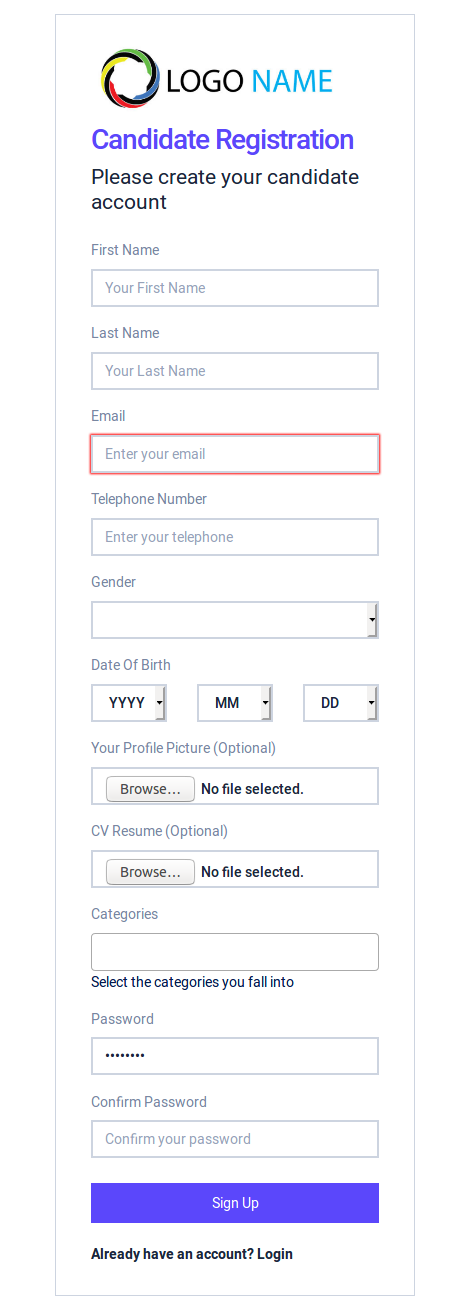Screen dimensions: 474x1310
Task: Click the Telephone Number input
Action: pyautogui.click(x=235, y=537)
